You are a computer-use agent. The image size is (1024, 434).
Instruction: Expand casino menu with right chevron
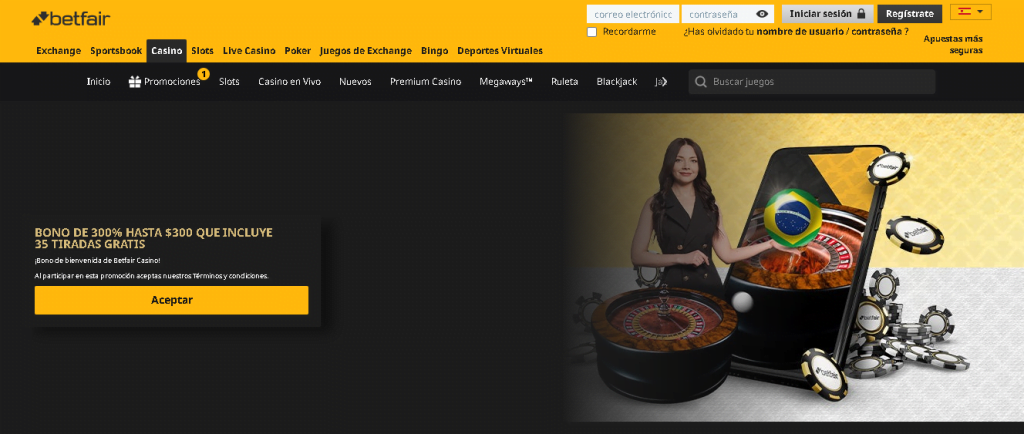pyautogui.click(x=664, y=82)
